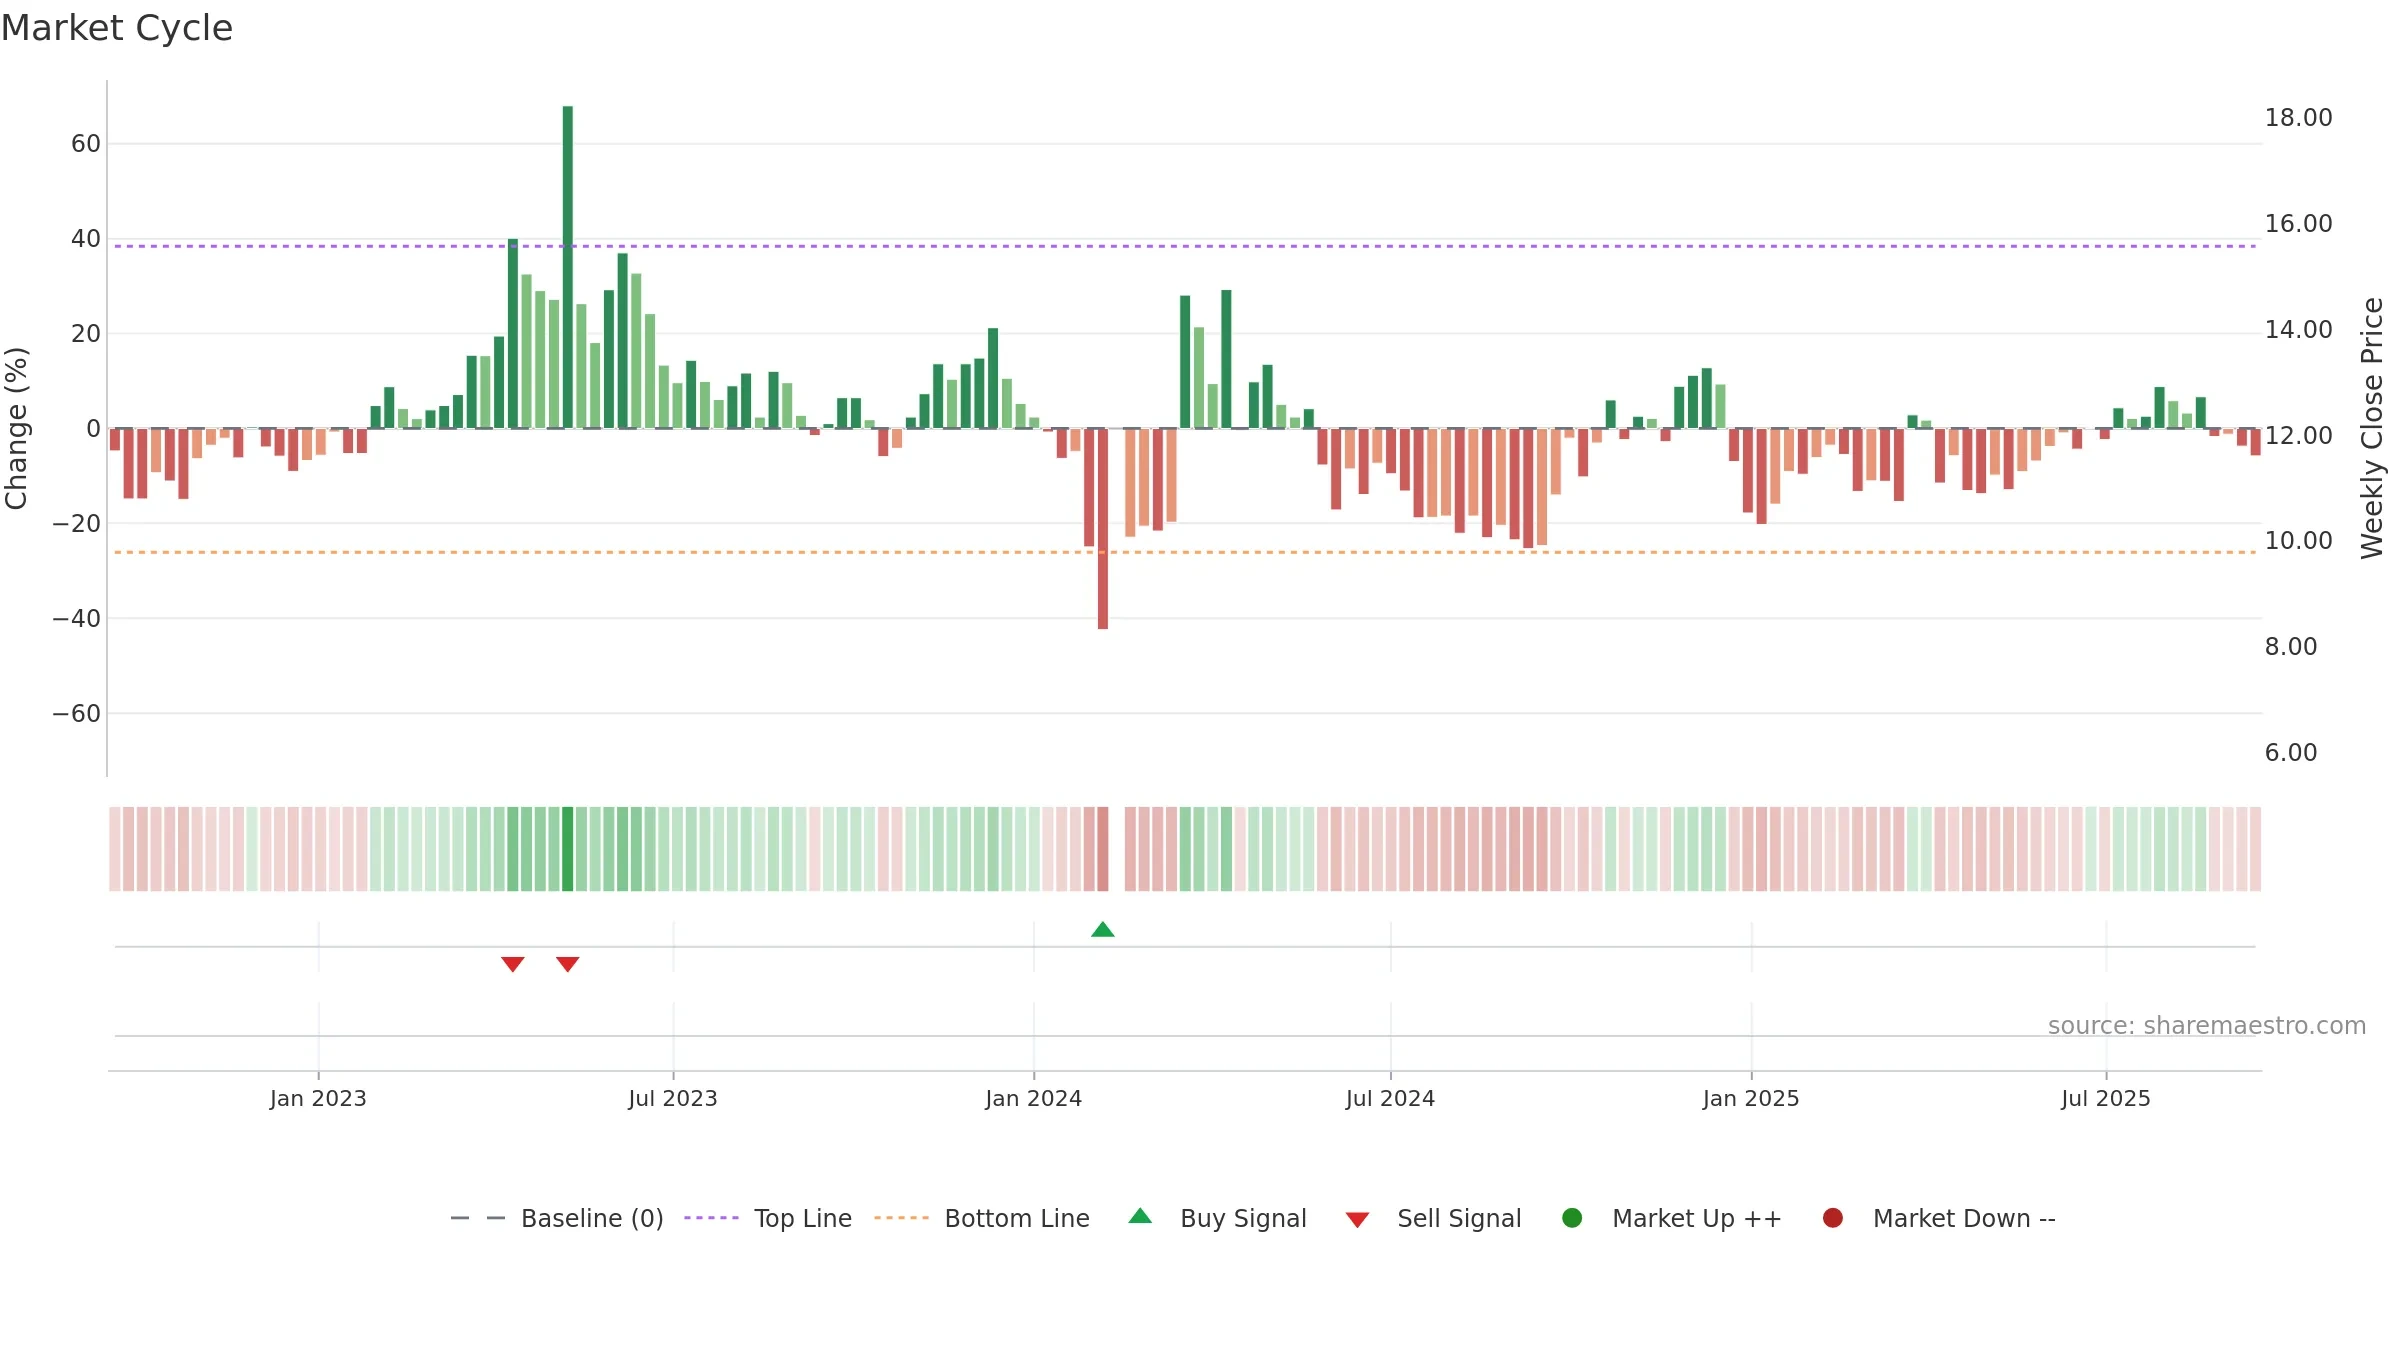The image size is (2400, 1350).
Task: Click the 10.00 price axis label
Action: (2298, 541)
